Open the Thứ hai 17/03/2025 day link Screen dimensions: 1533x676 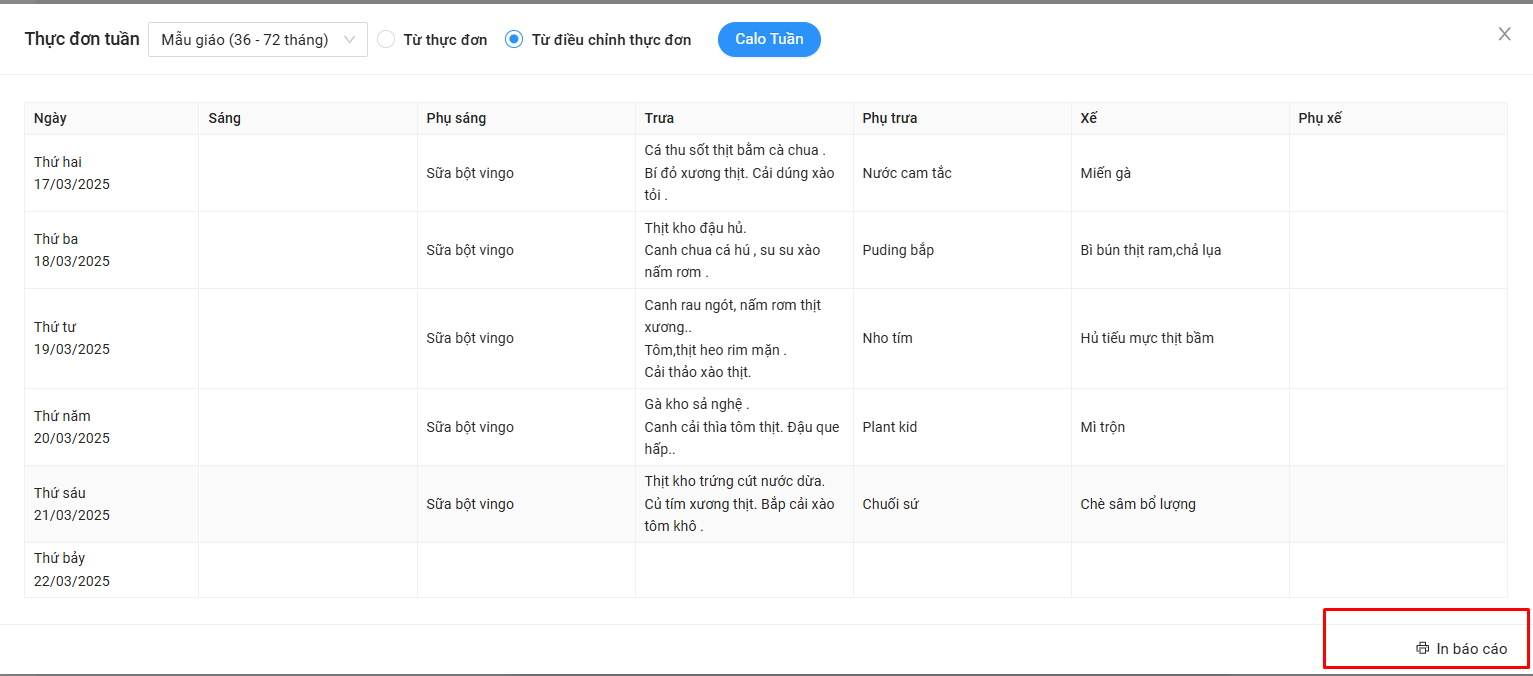tap(71, 173)
